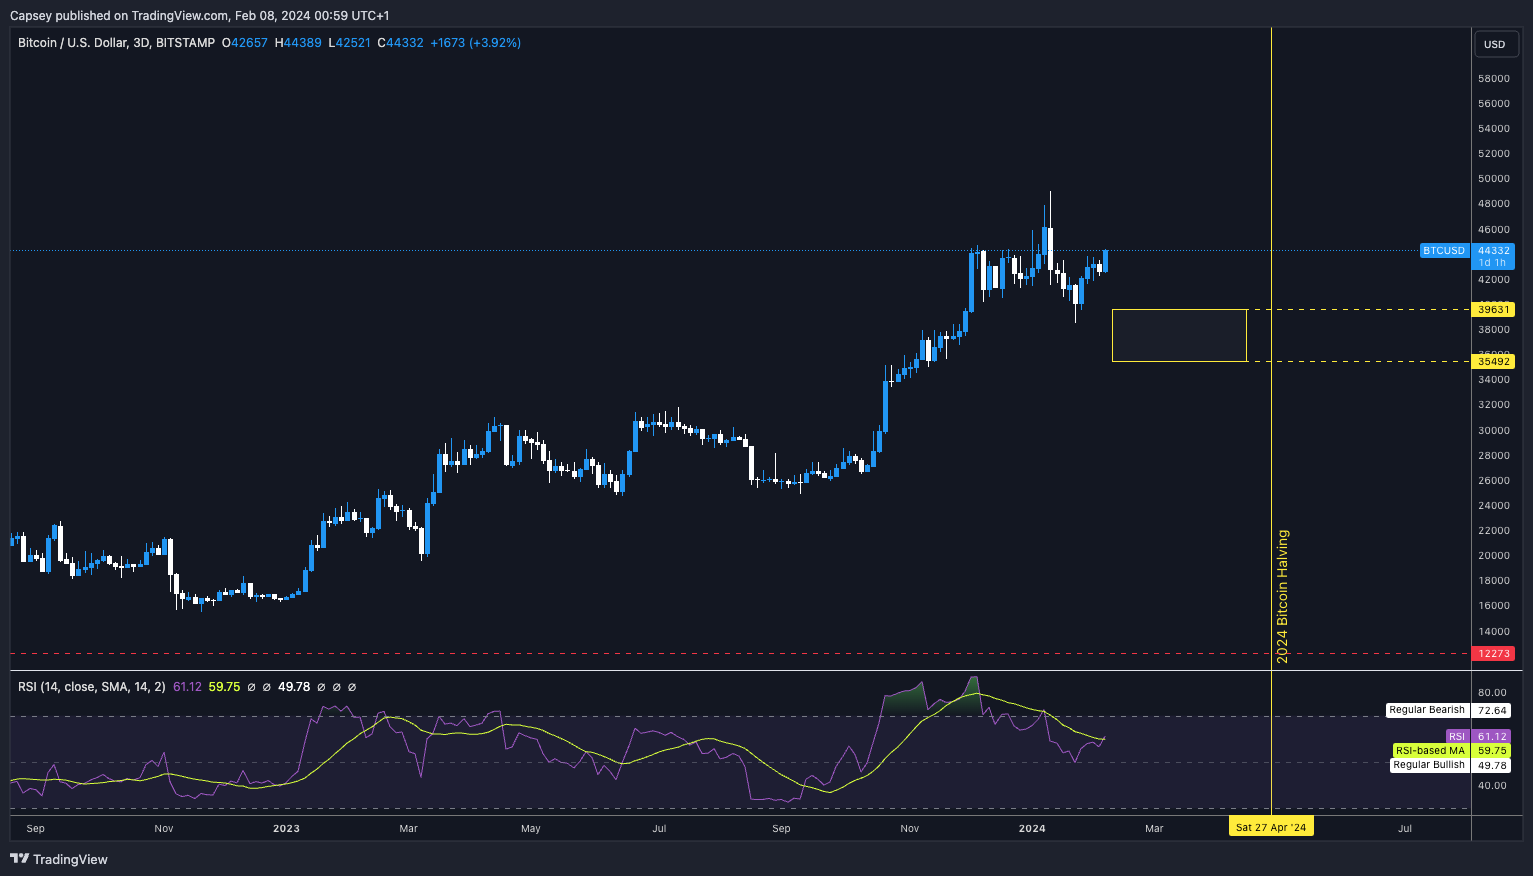Click the Bitcoin / U.S. Dollar symbol title

coord(116,43)
